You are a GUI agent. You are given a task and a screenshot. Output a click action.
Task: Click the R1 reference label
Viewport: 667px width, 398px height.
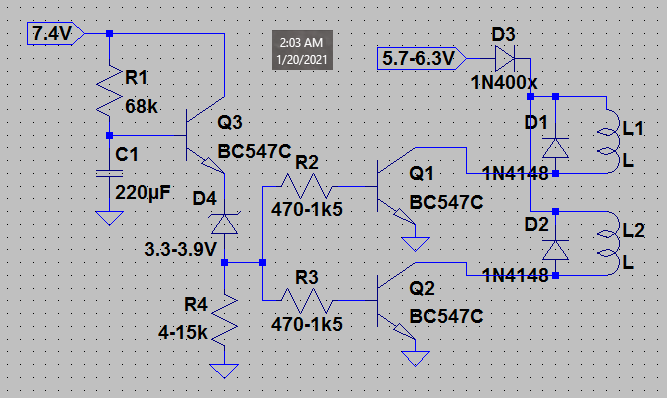coord(137,78)
